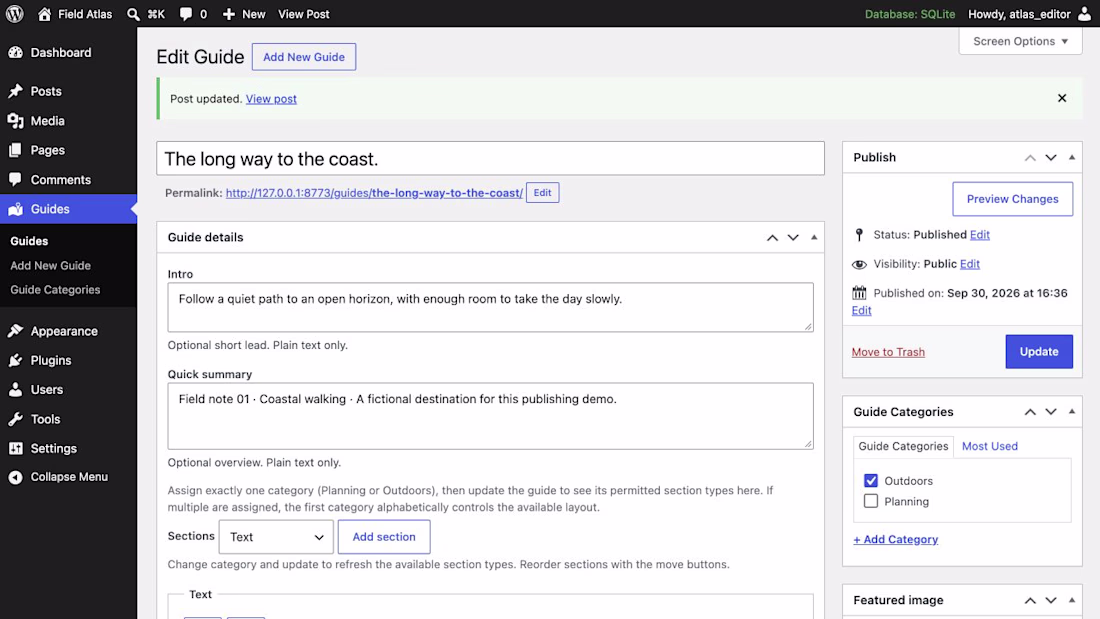
Task: Toggle the Featured image panel triangle
Action: [1072, 600]
